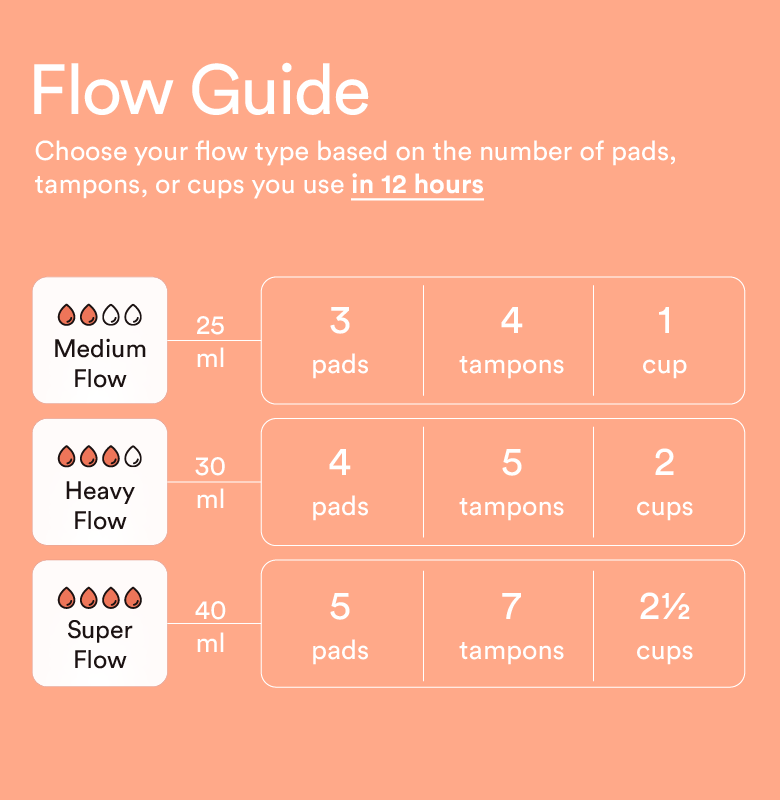Select the Medium Flow label

point(100,364)
